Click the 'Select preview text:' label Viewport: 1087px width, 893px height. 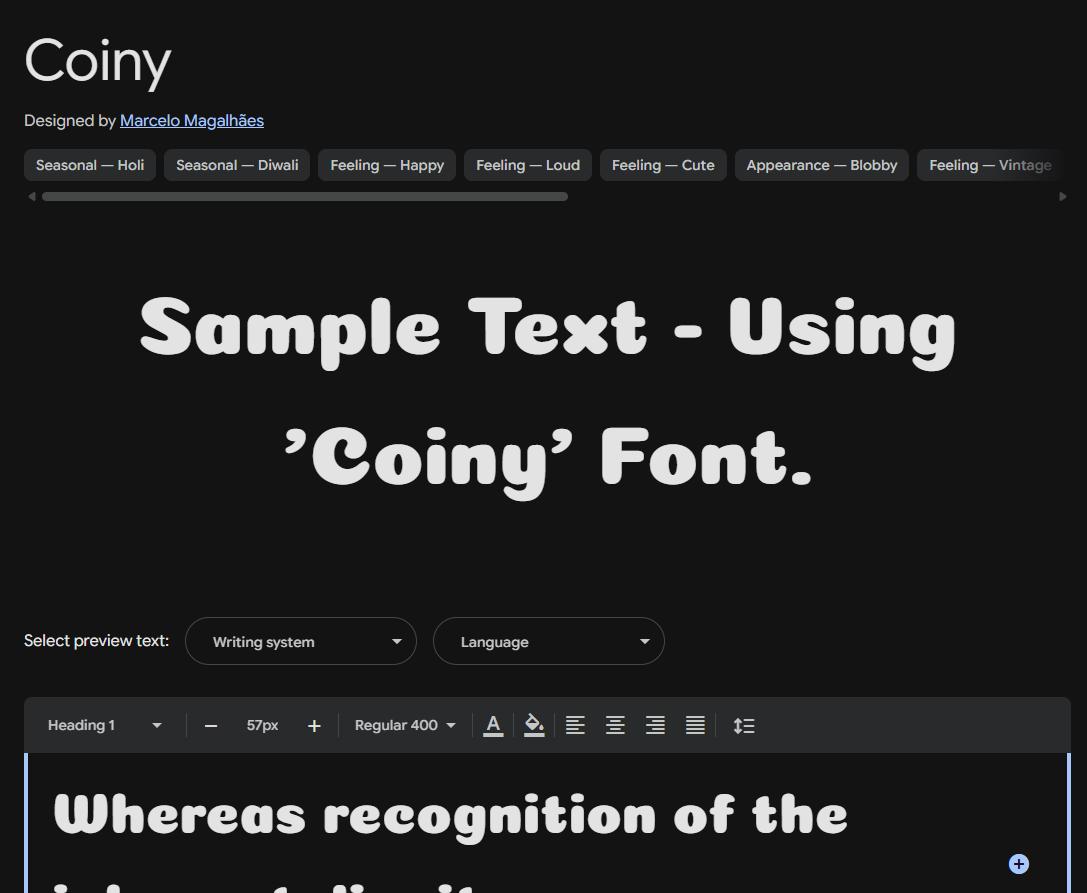click(96, 641)
